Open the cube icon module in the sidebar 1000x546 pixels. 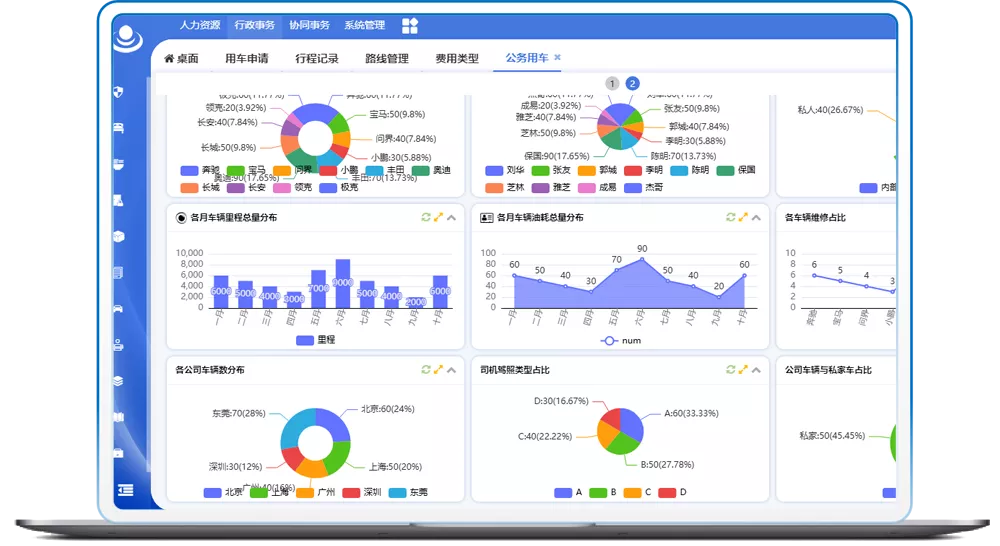pyautogui.click(x=118, y=237)
